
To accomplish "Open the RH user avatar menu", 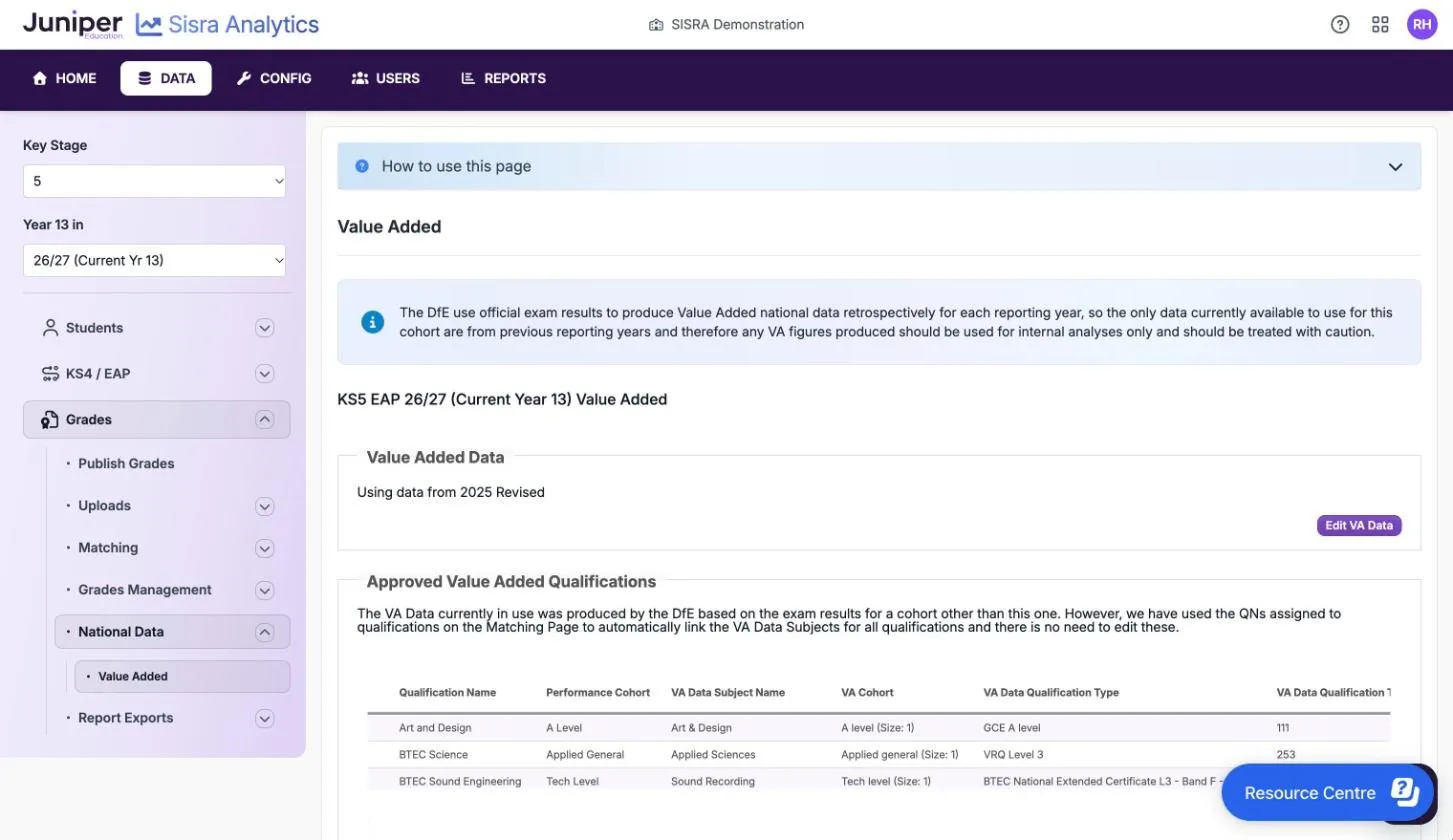I will pyautogui.click(x=1422, y=25).
